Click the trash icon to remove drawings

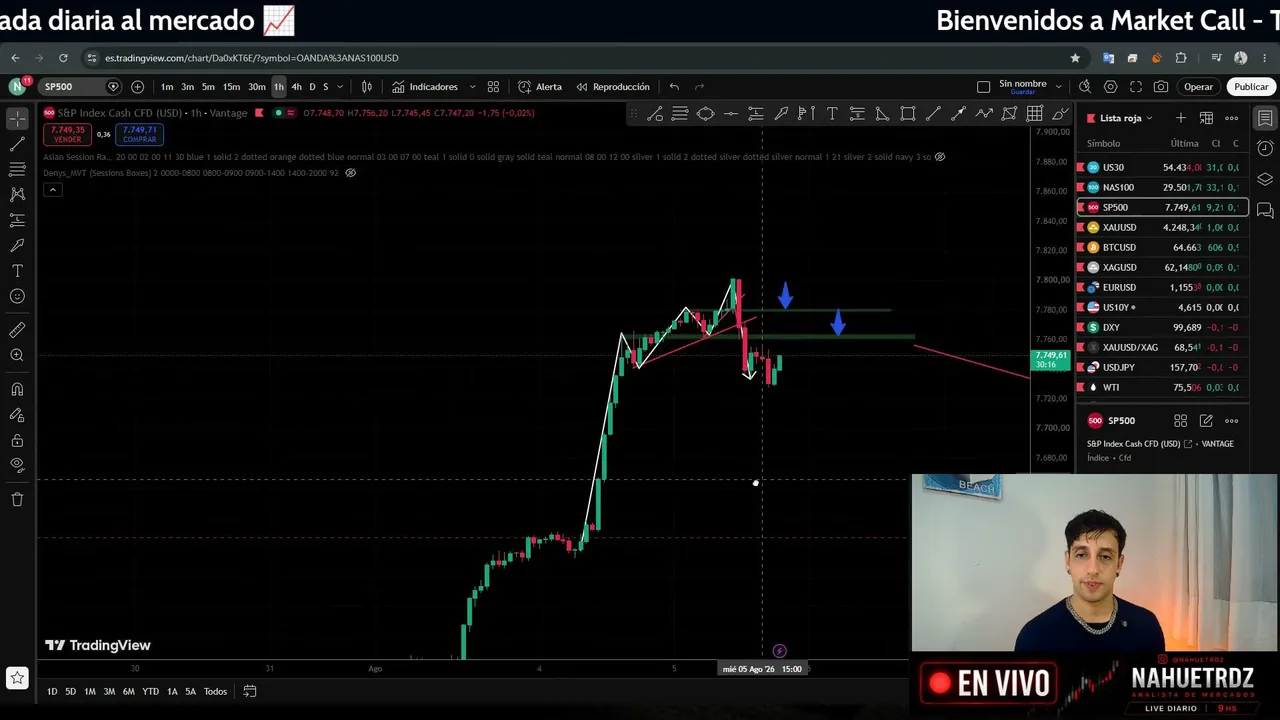pyautogui.click(x=17, y=499)
